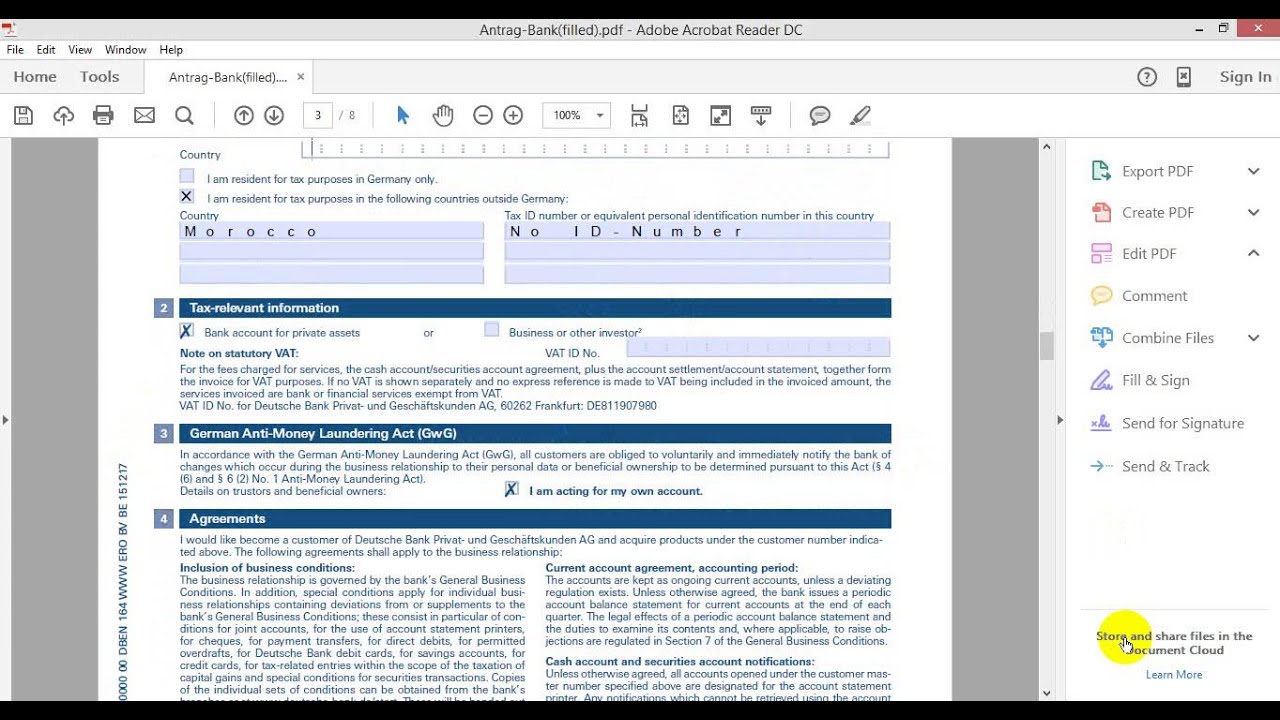The height and width of the screenshot is (720, 1280).
Task: Open the Edit menu
Action: tap(46, 50)
